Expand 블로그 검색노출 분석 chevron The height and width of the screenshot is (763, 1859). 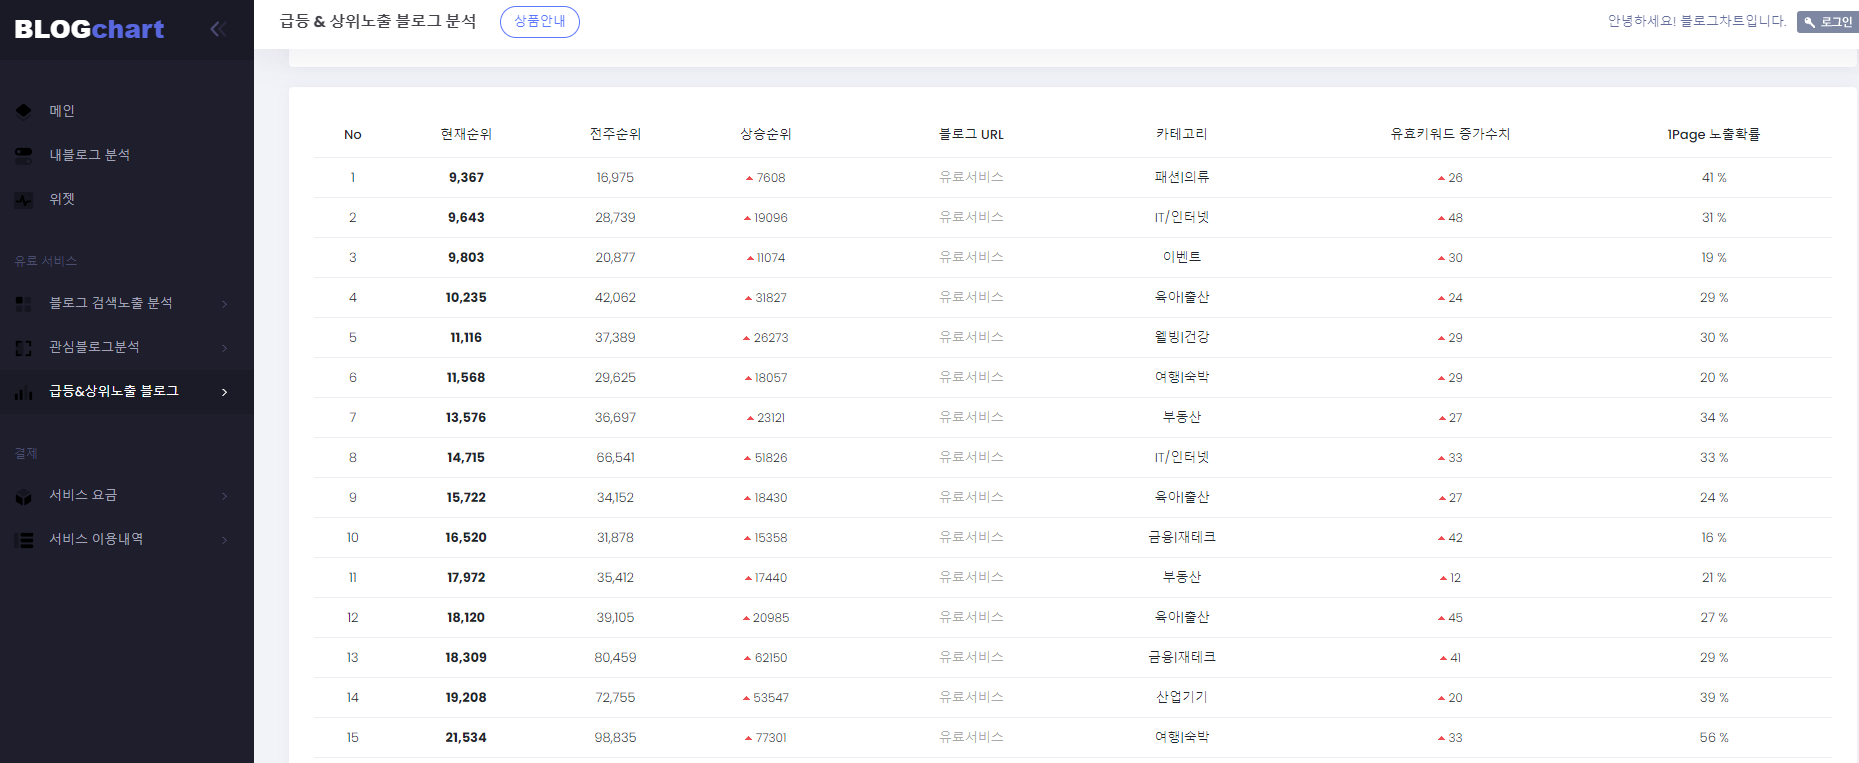(x=225, y=304)
